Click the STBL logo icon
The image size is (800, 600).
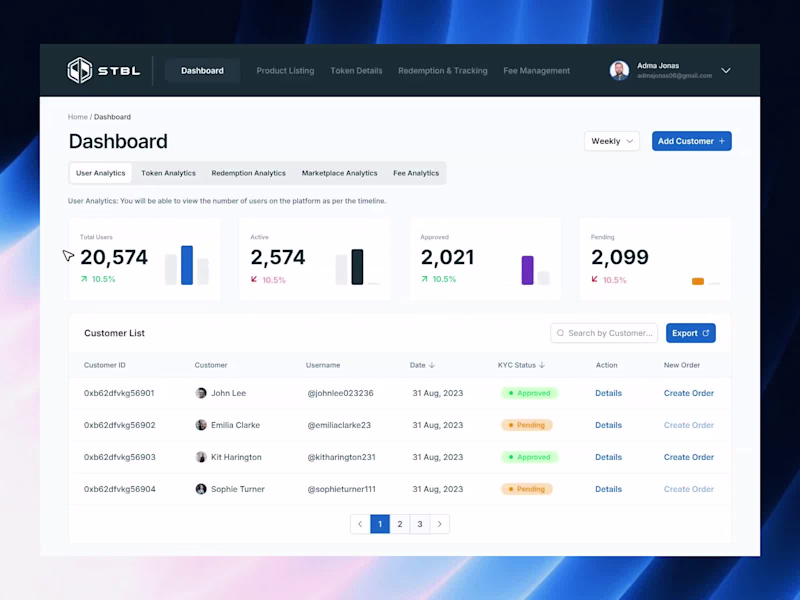(81, 70)
